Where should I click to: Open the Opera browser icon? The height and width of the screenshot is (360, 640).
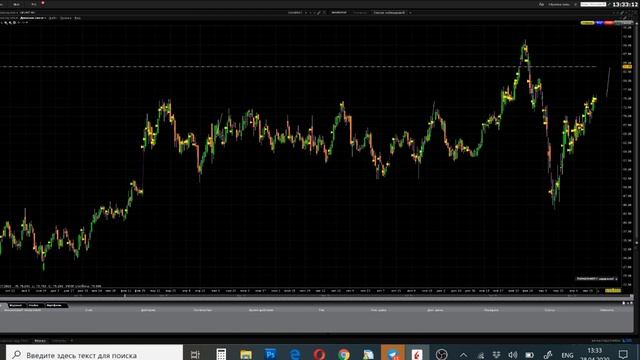tap(319, 354)
